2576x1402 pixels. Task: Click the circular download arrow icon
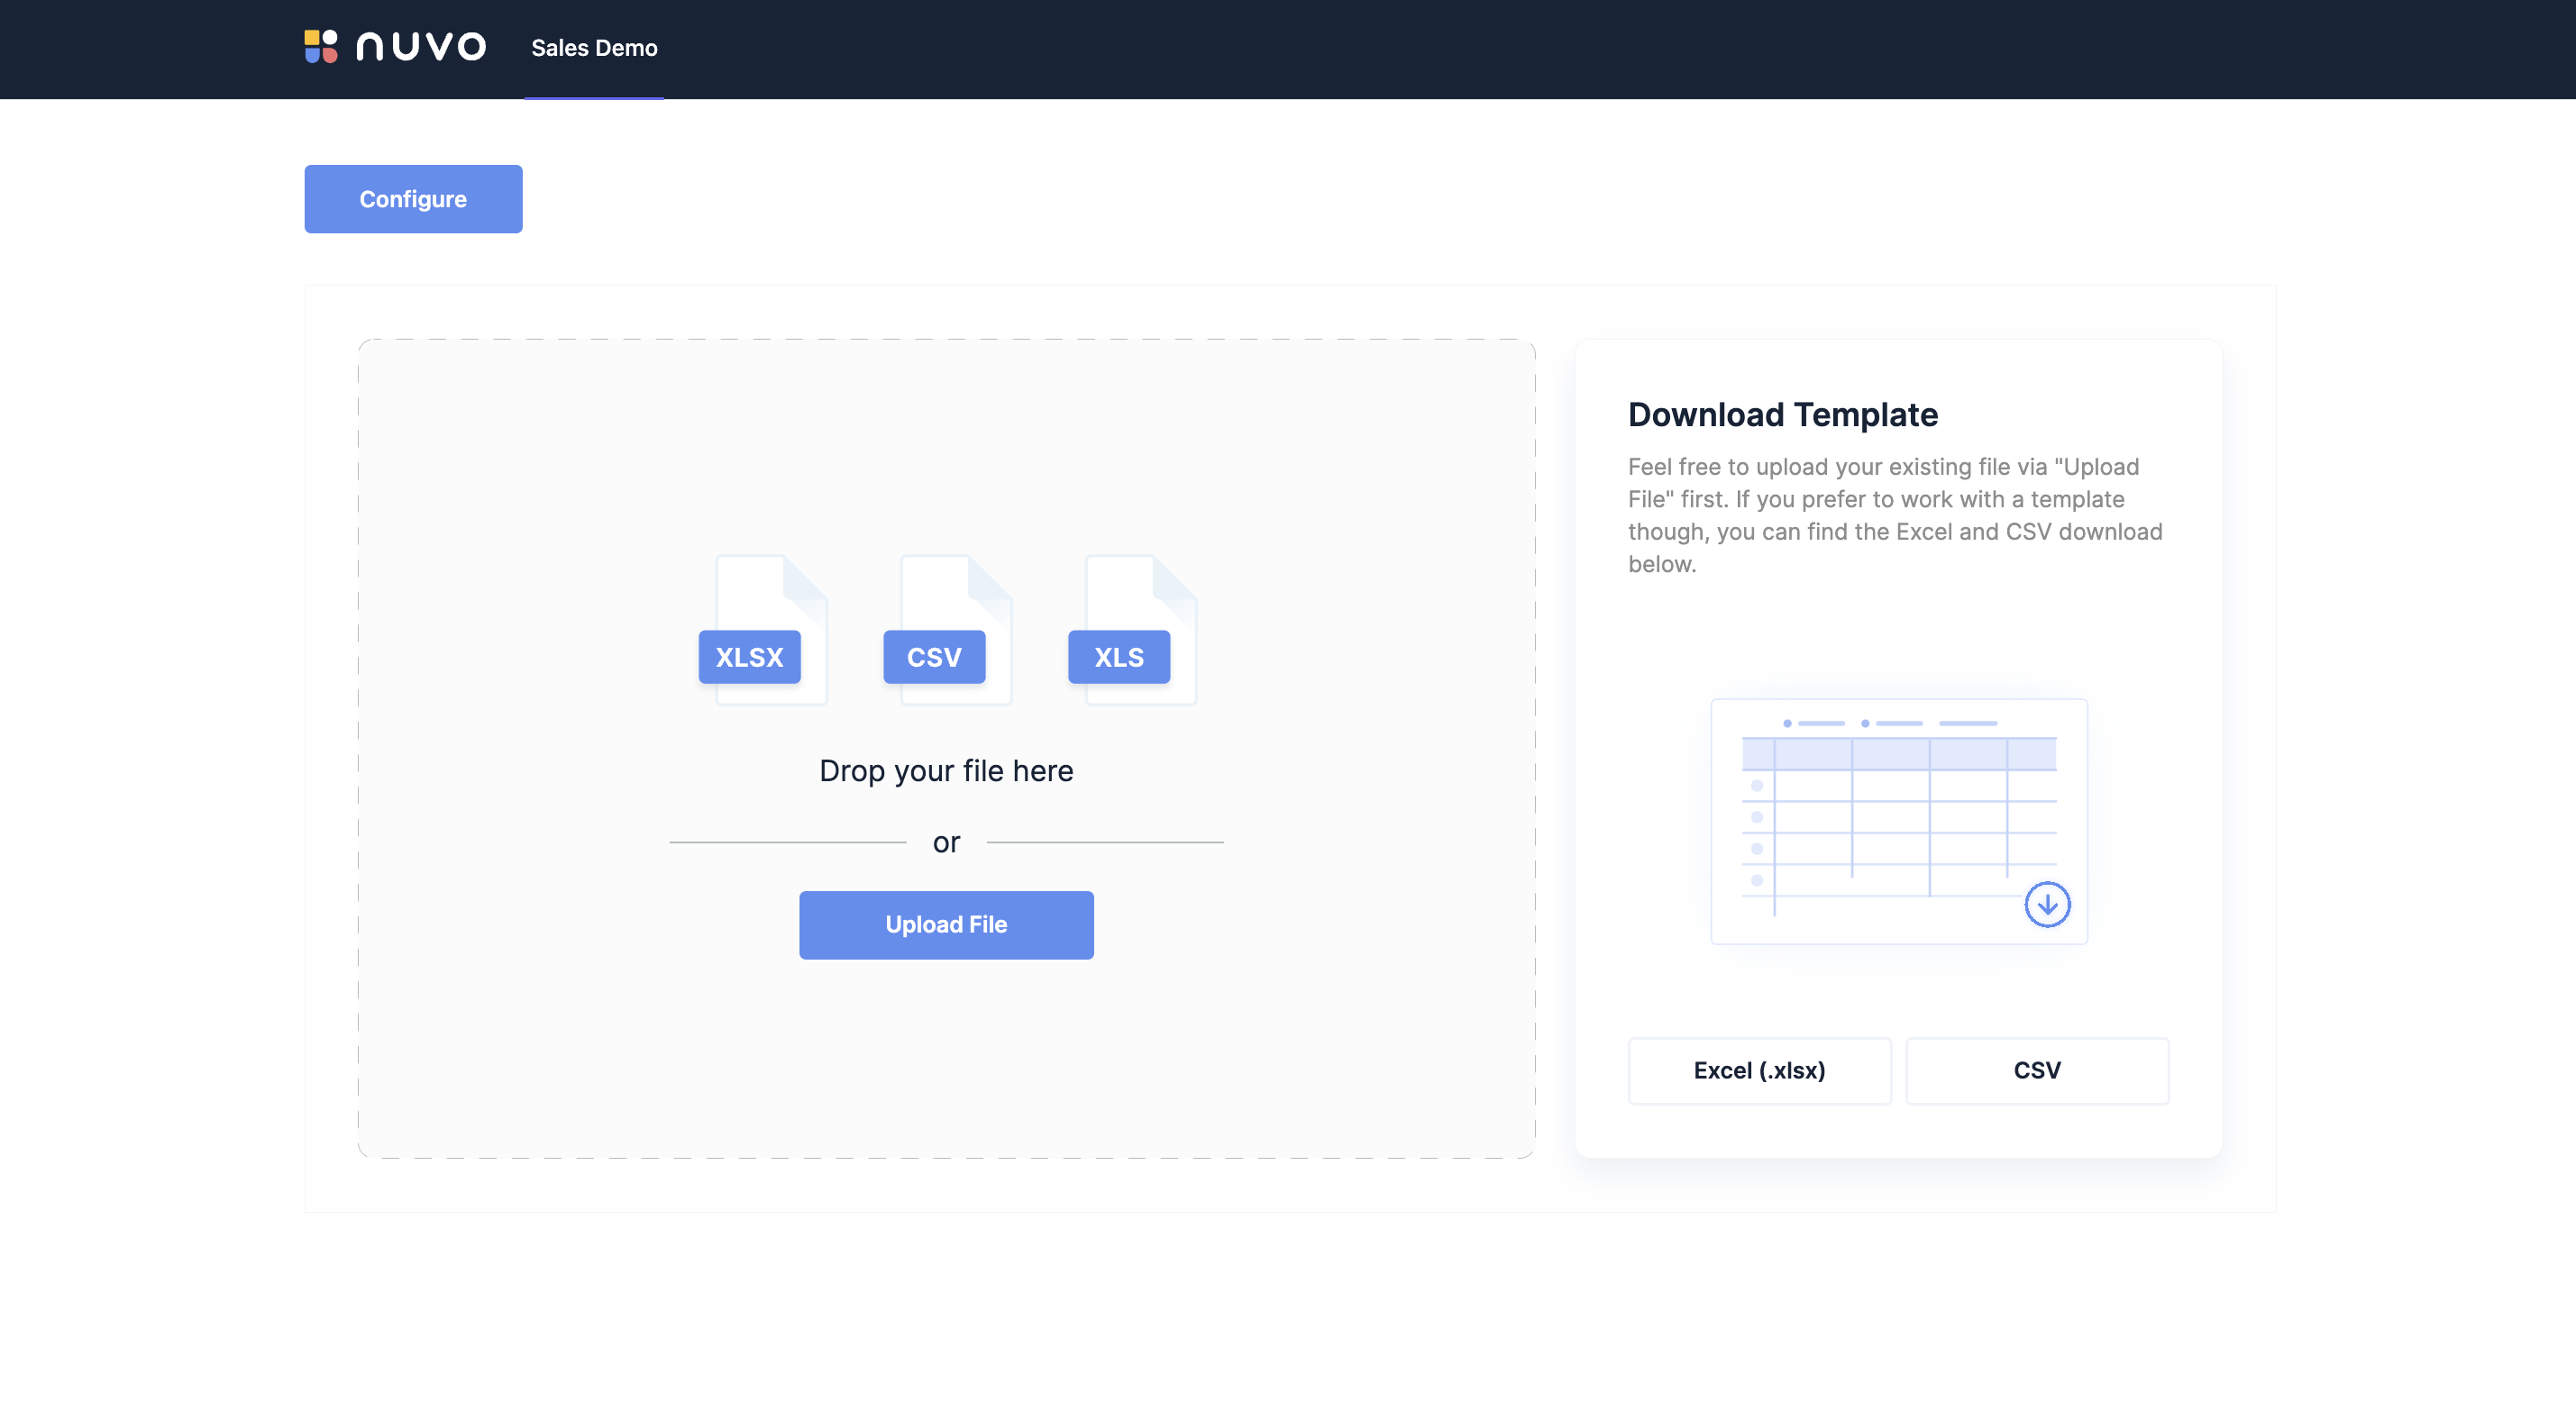pyautogui.click(x=2047, y=904)
